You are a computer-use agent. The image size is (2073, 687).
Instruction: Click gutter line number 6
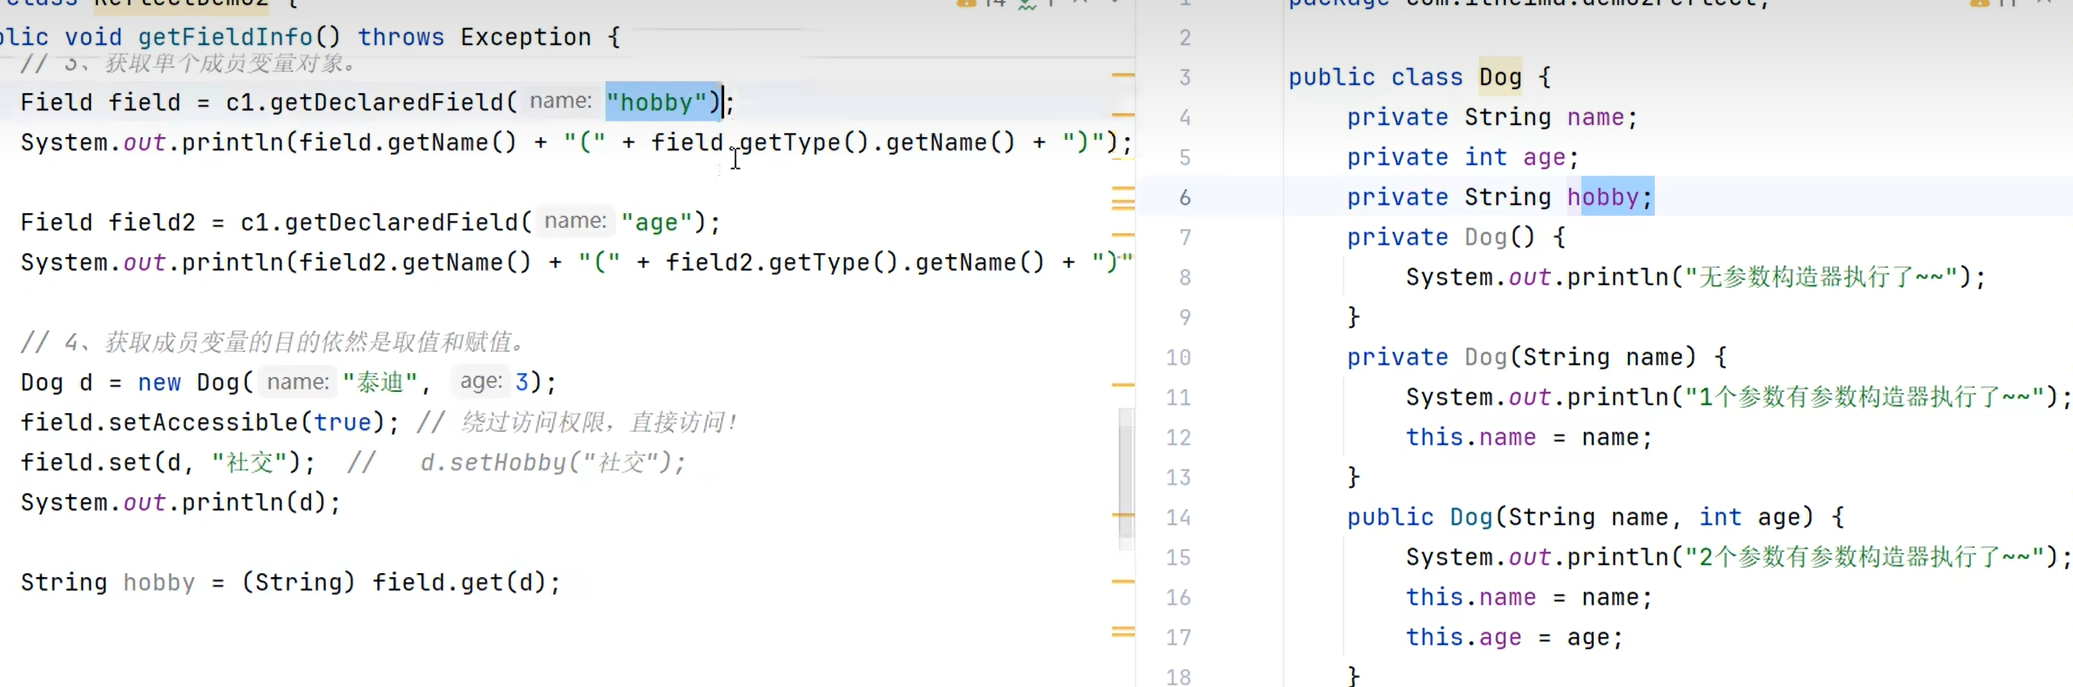tap(1185, 197)
